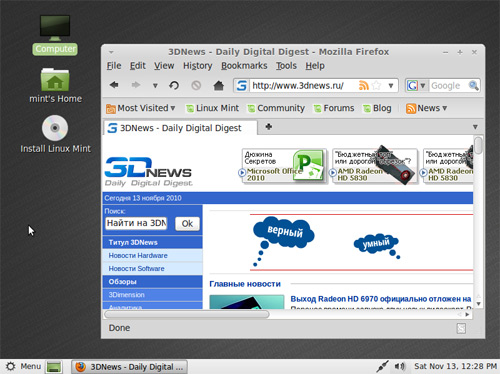Choose search engine from Google dropdown
The height and width of the screenshot is (374, 500).
(x=422, y=86)
